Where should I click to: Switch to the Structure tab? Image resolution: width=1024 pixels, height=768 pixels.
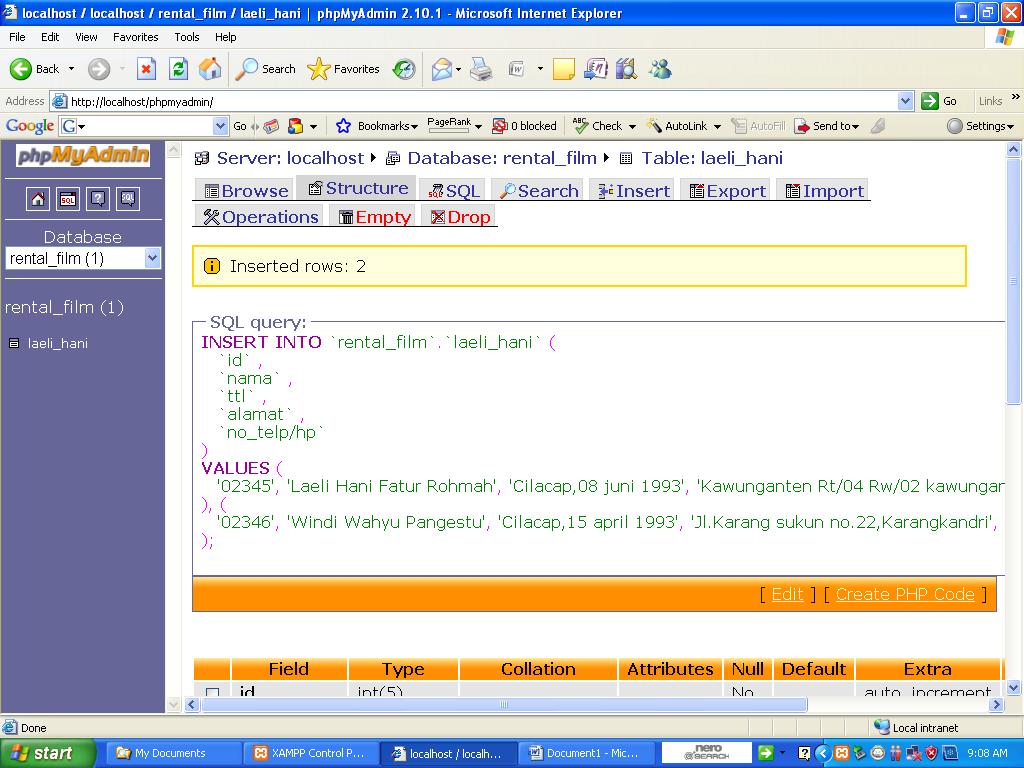coord(358,188)
